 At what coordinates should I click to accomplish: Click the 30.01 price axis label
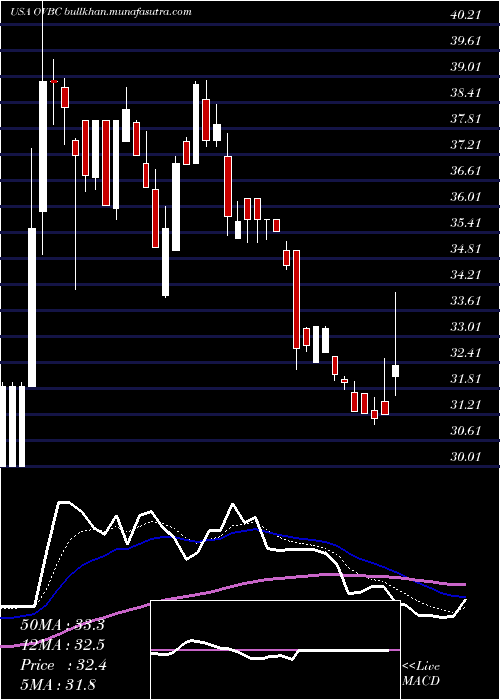(467, 457)
